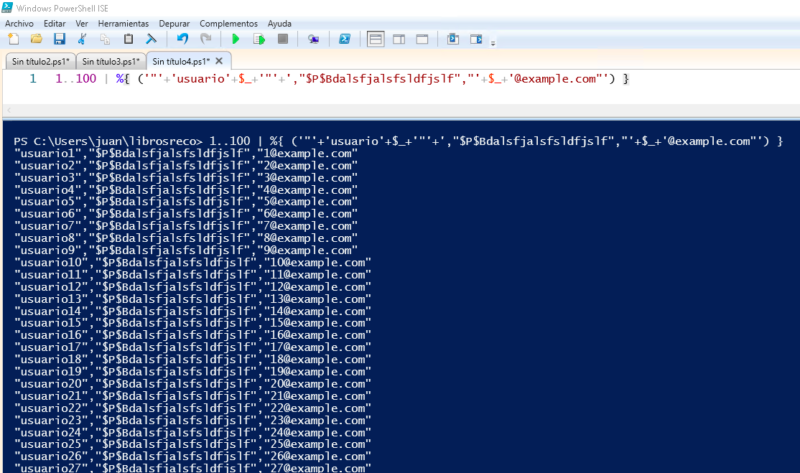Clear the console pane icon
The width and height of the screenshot is (800, 473).
152,39
